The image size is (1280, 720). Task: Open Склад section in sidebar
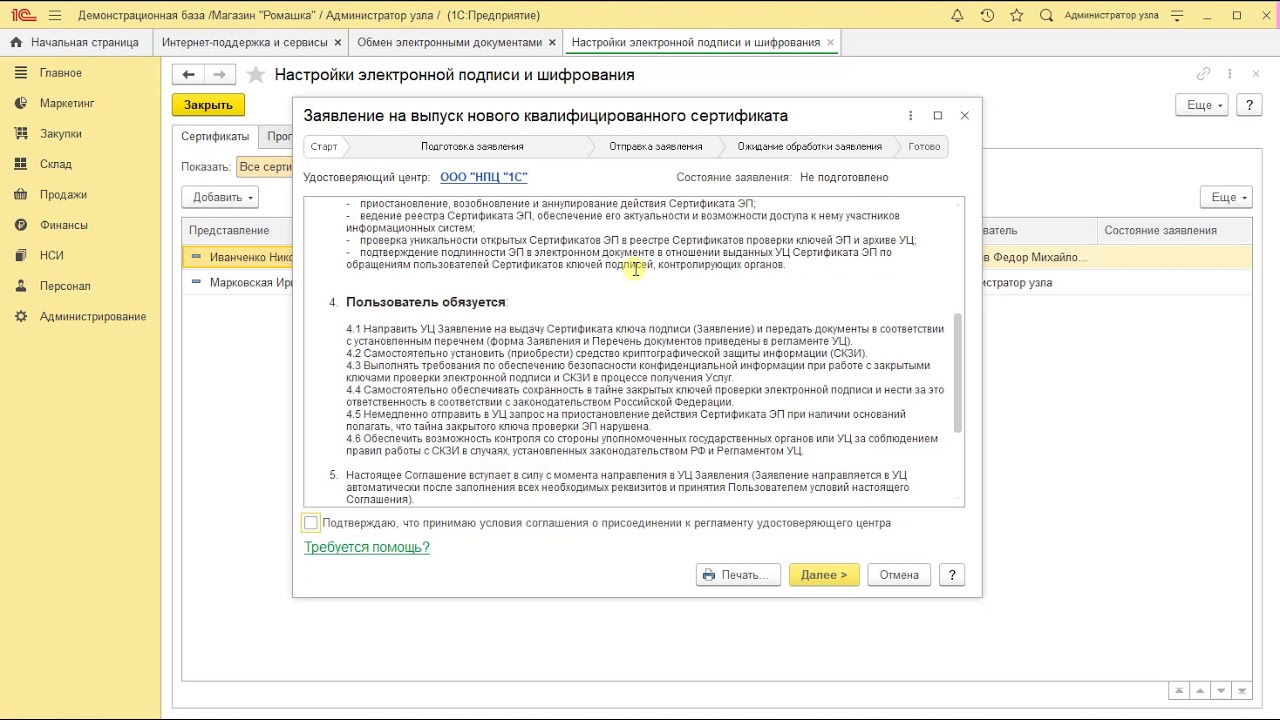56,164
